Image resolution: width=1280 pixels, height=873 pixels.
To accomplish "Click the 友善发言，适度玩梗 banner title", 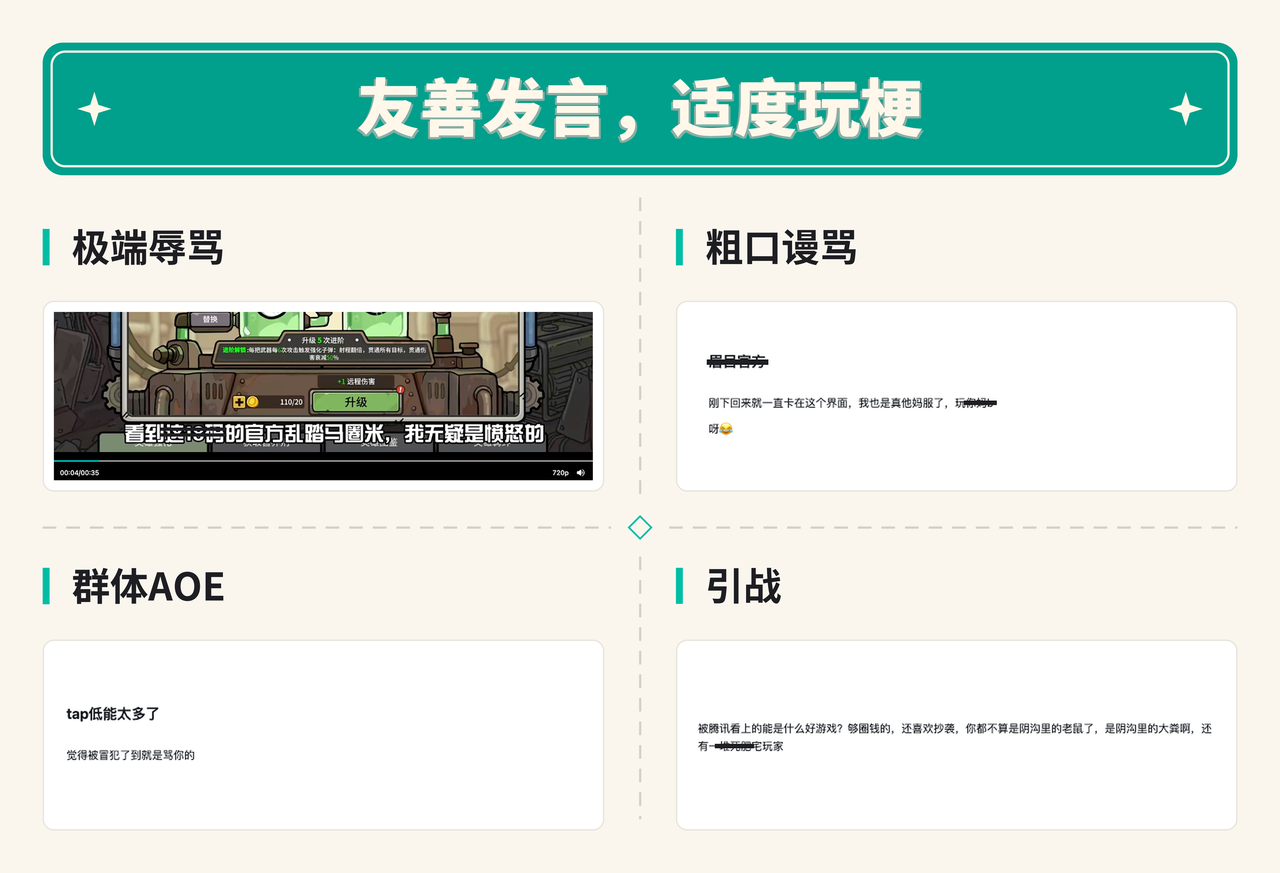I will pyautogui.click(x=640, y=109).
